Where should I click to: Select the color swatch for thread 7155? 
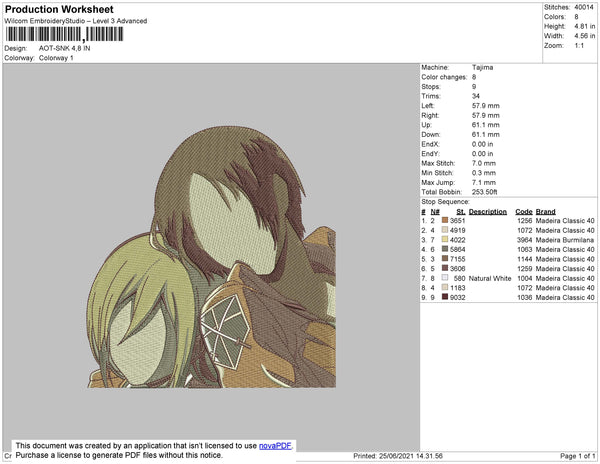point(445,259)
